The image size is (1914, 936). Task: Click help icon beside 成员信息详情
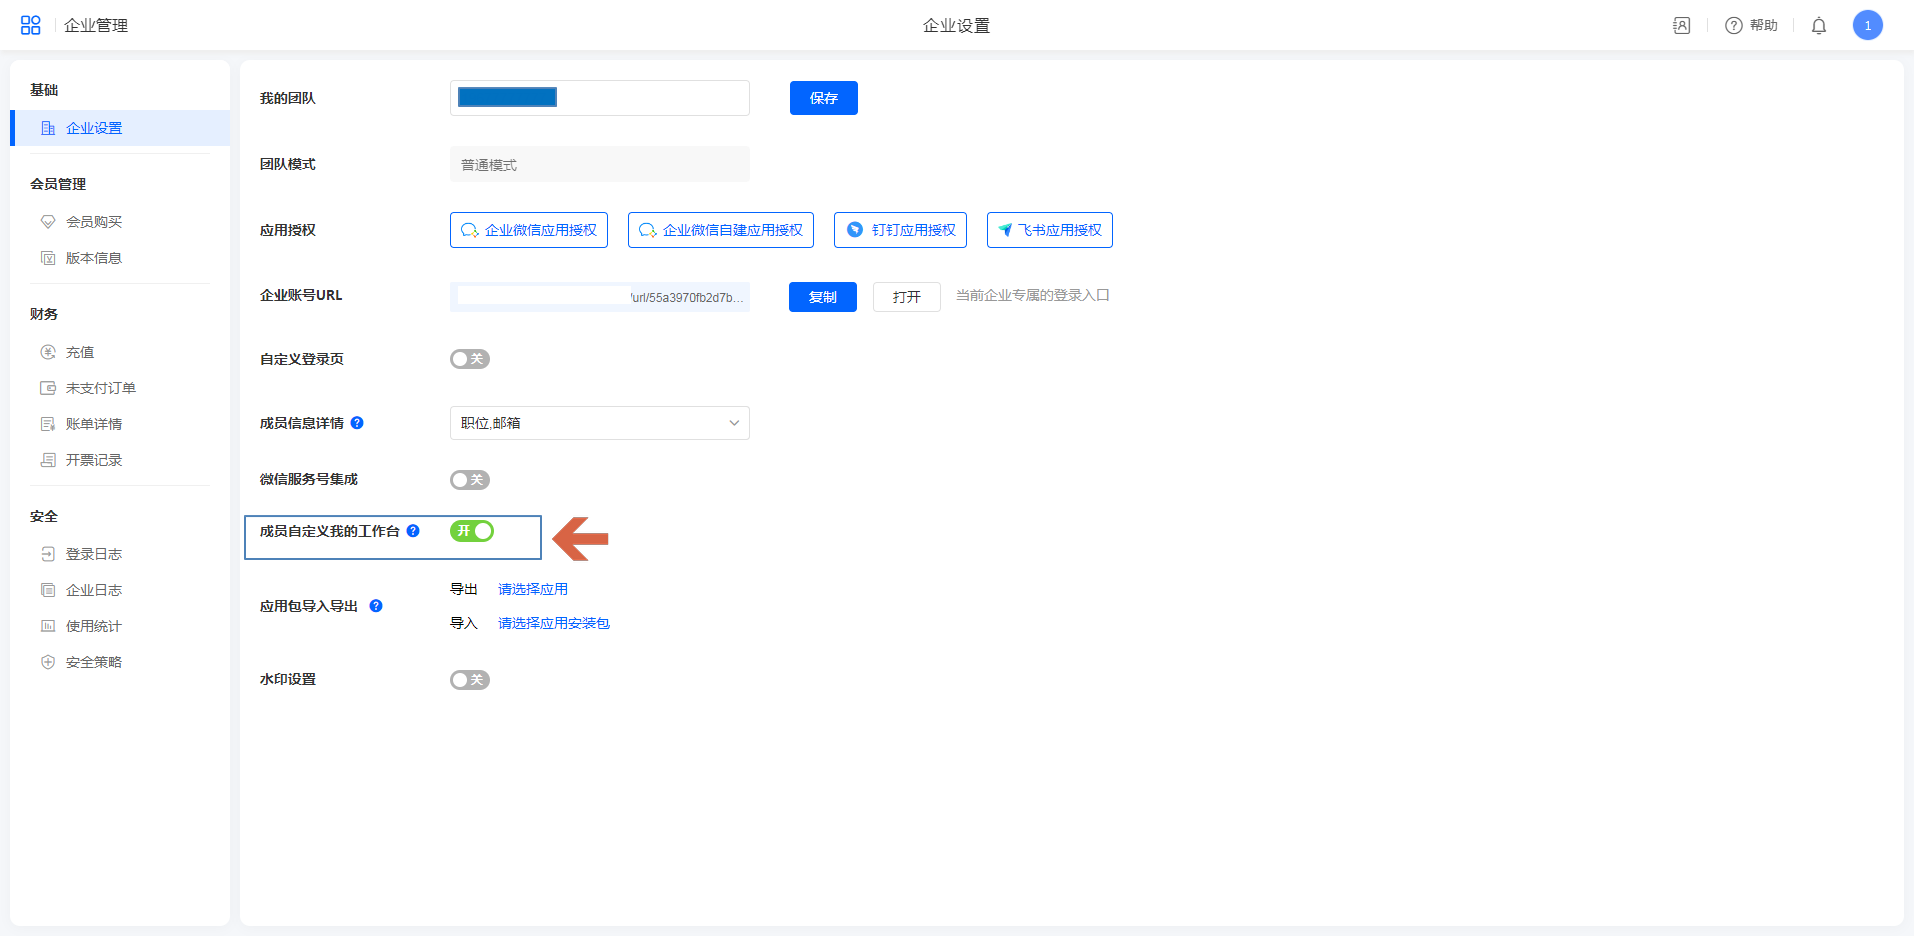click(x=357, y=423)
